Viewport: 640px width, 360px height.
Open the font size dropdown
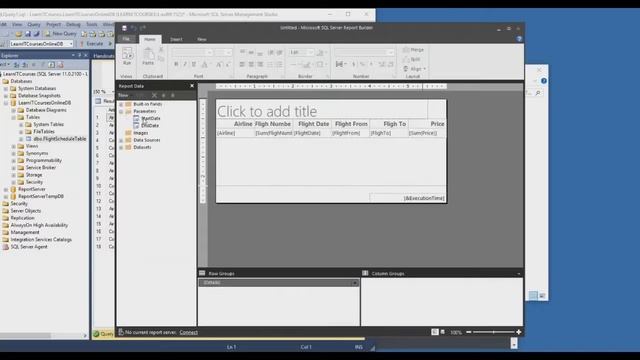229,52
